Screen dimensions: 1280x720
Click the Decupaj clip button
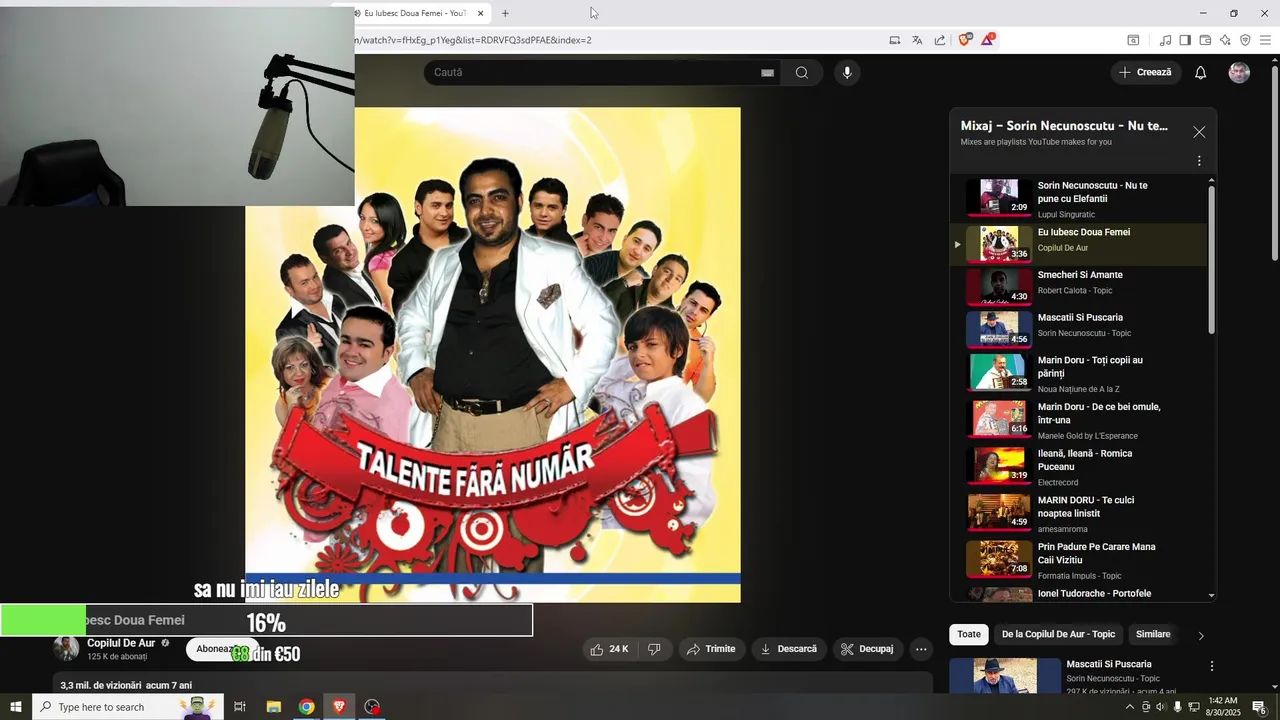point(867,649)
